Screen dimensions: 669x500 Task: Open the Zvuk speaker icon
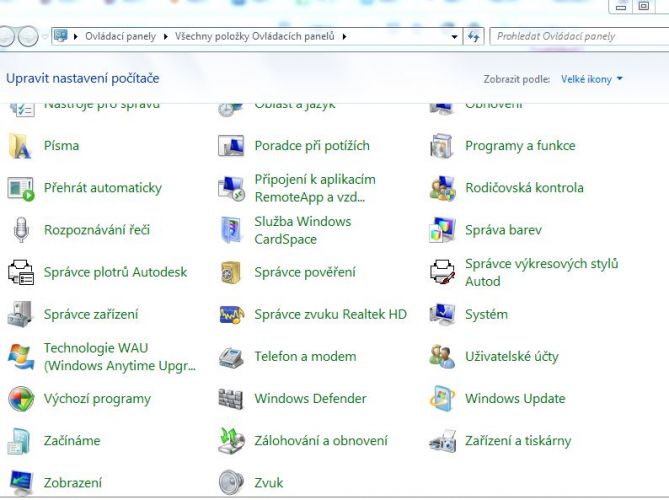click(231, 483)
